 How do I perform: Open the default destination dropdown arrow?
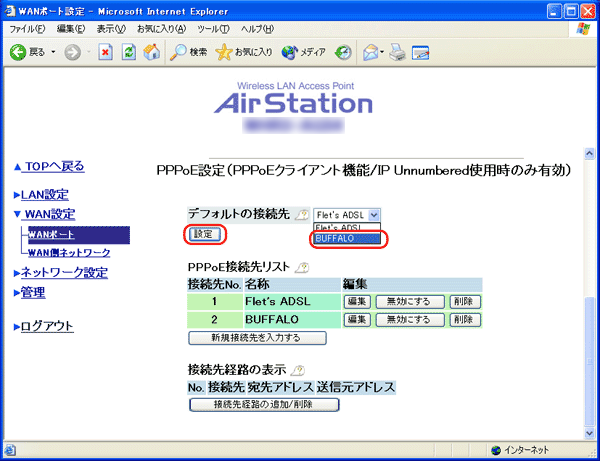(374, 215)
